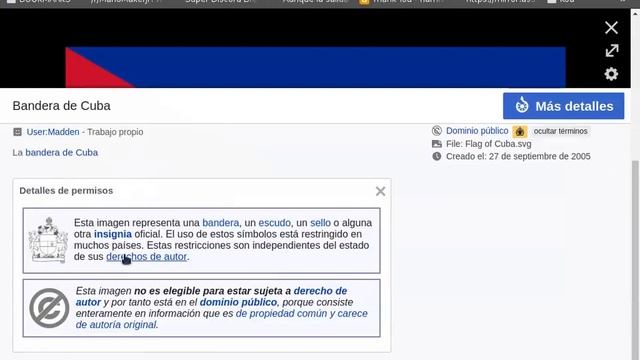Open the image in fullscreen mode

[x=611, y=51]
